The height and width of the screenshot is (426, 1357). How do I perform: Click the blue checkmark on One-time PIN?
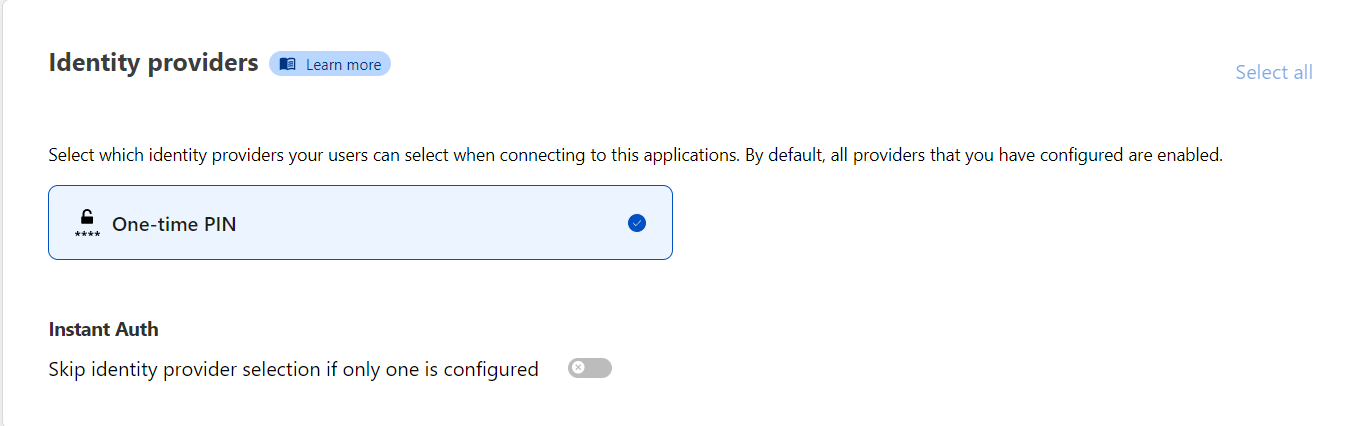point(637,223)
